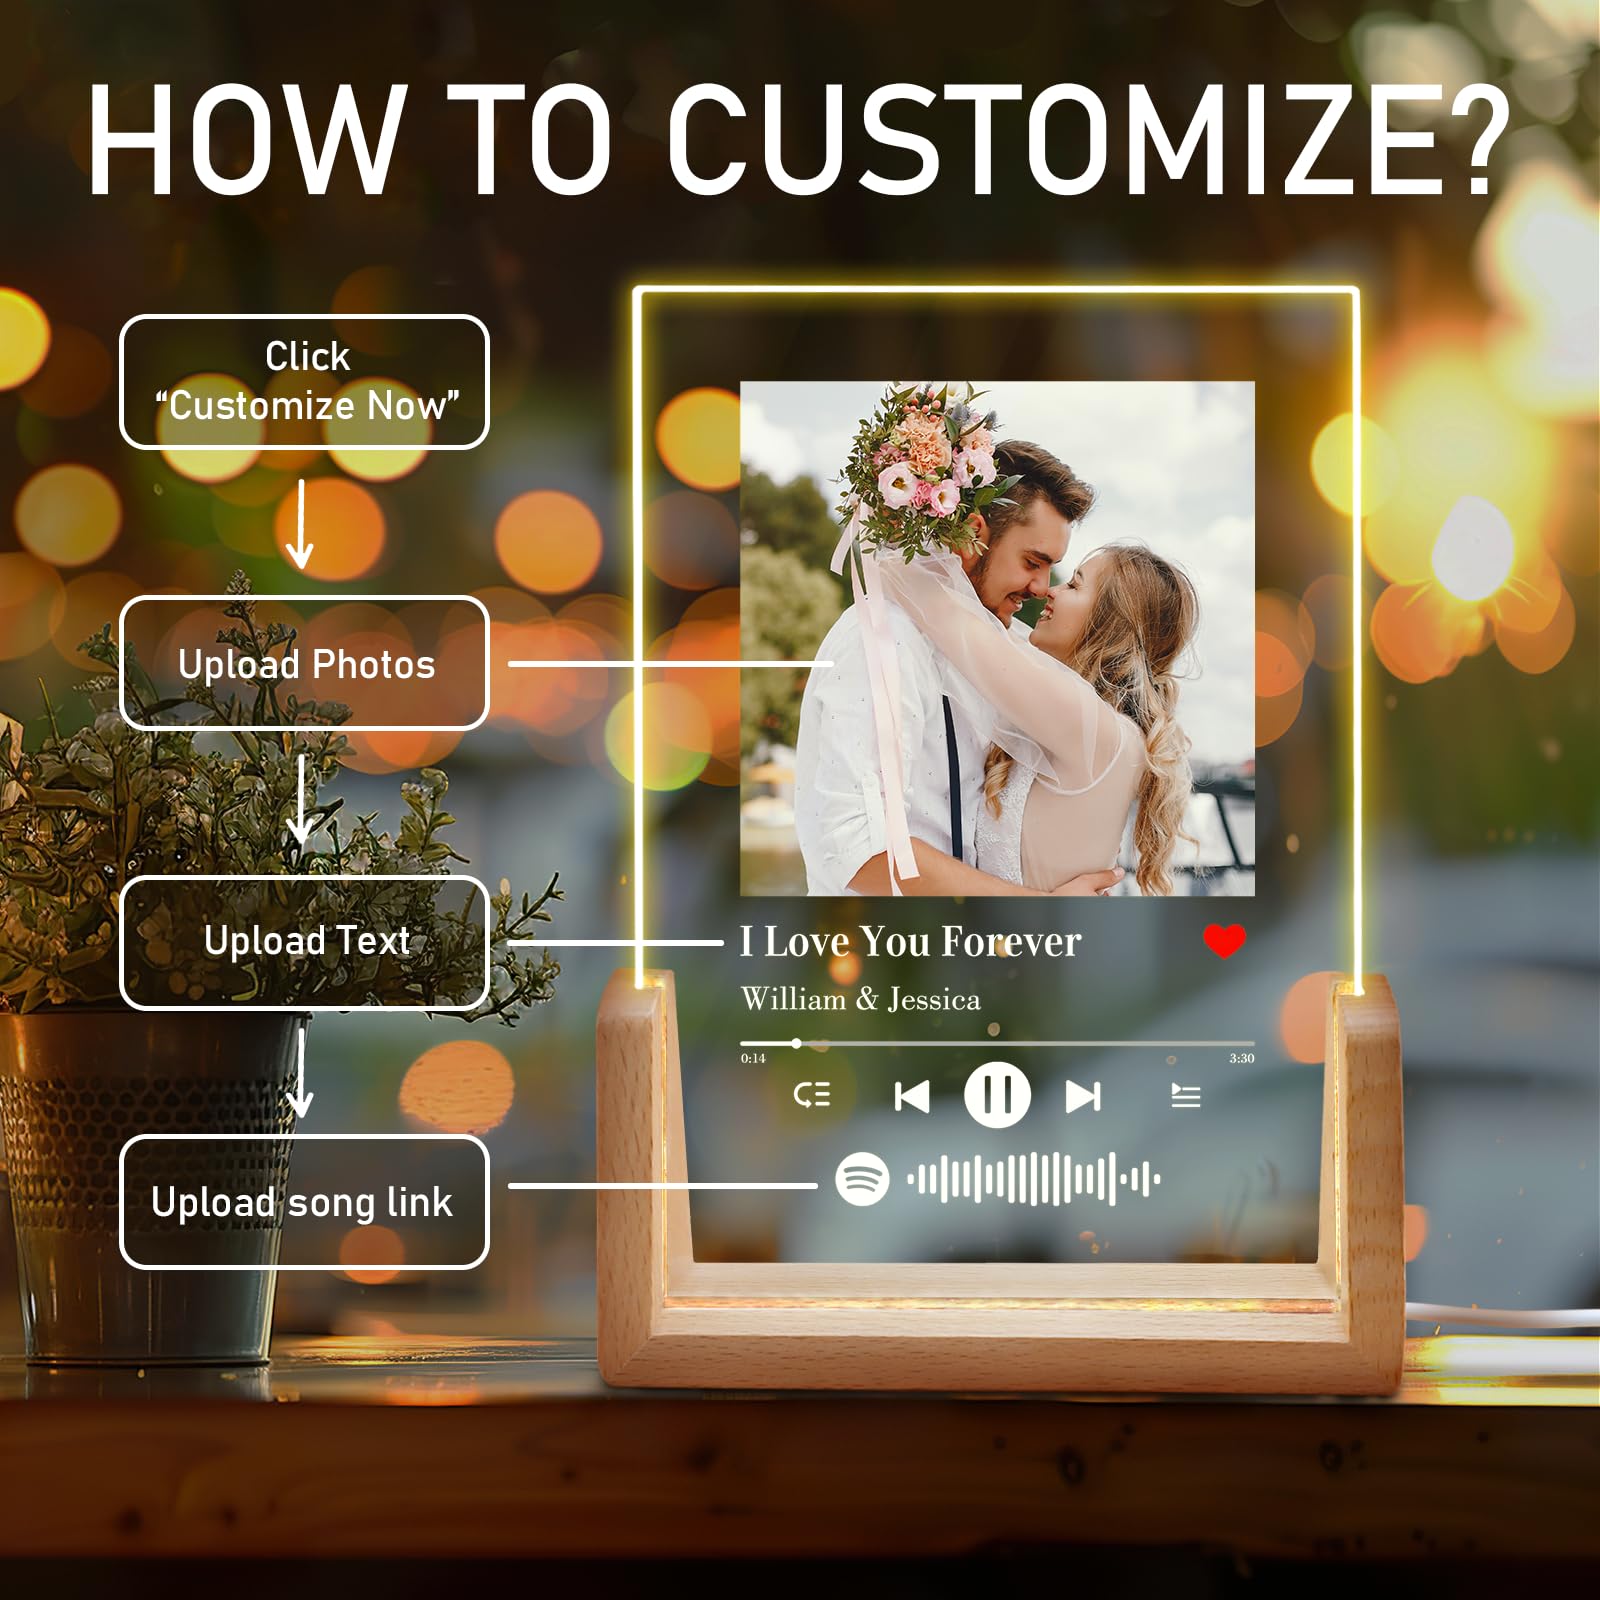Select the "I Love You Forever" song title

911,942
